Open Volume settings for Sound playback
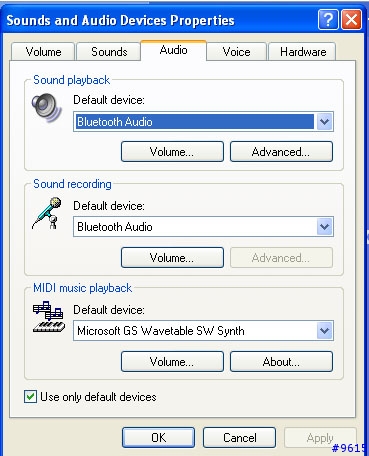Viewport: 369px width, 456px height. (x=172, y=152)
